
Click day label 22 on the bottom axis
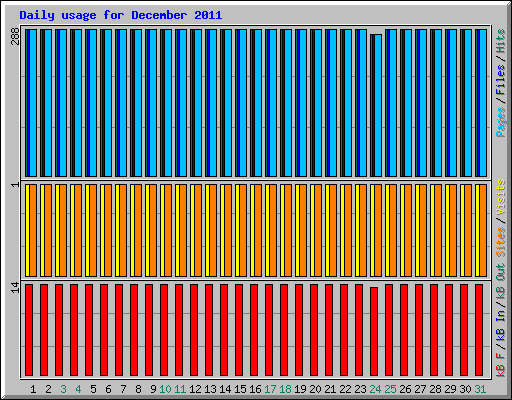pyautogui.click(x=345, y=389)
